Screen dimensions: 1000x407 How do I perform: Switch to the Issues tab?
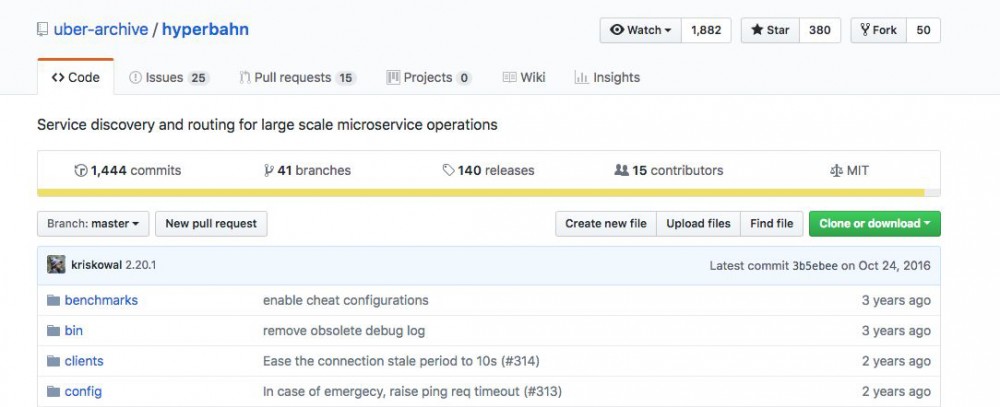[x=169, y=78]
